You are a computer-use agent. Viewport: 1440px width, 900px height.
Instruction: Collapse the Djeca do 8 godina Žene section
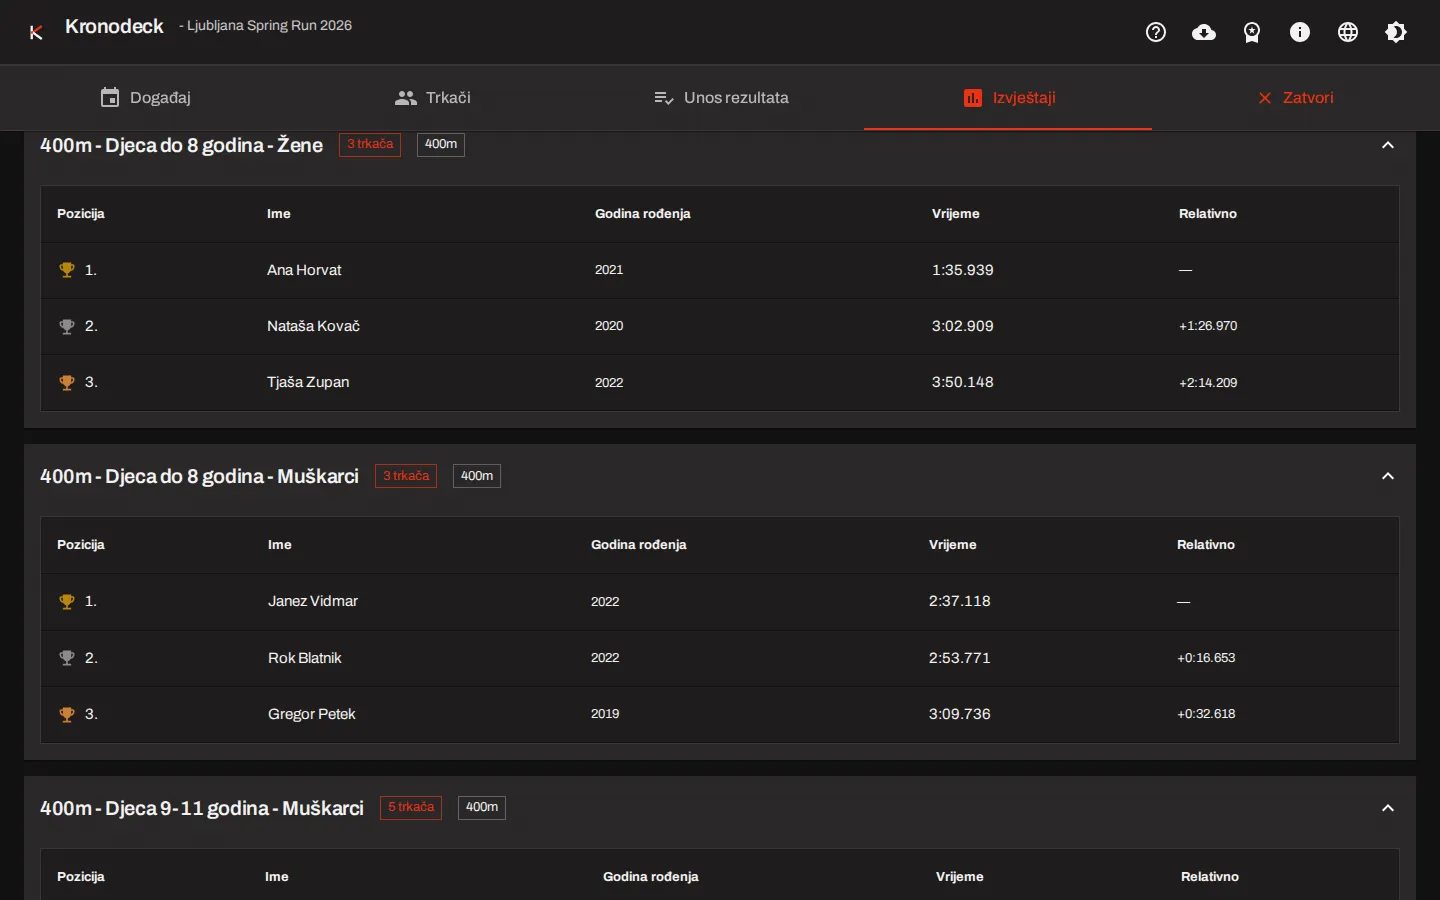[1388, 145]
